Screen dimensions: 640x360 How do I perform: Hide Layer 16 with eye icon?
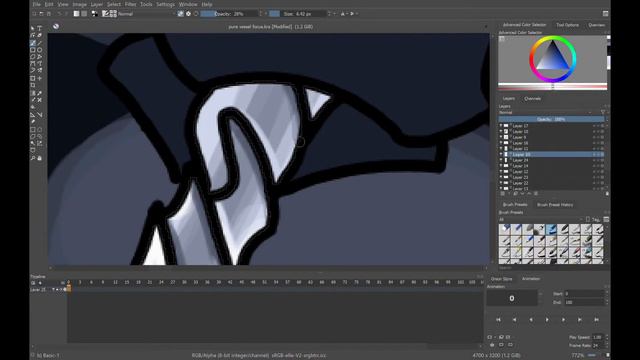tap(501, 143)
